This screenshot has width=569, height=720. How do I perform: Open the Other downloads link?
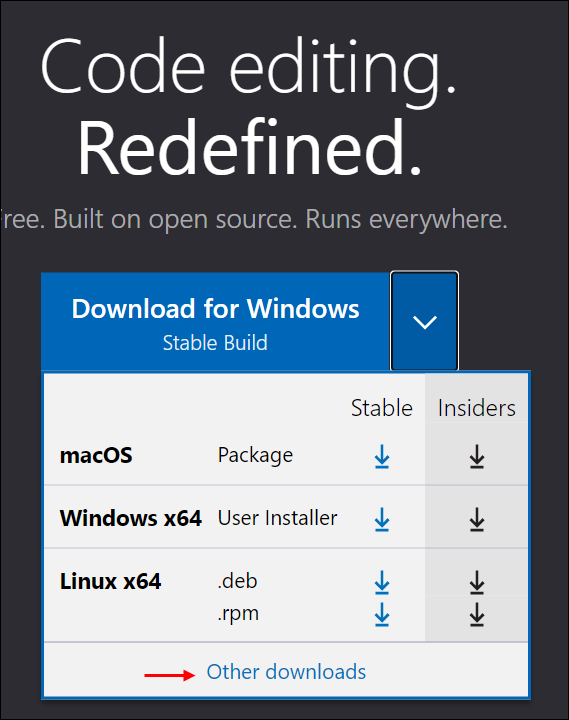tap(286, 672)
